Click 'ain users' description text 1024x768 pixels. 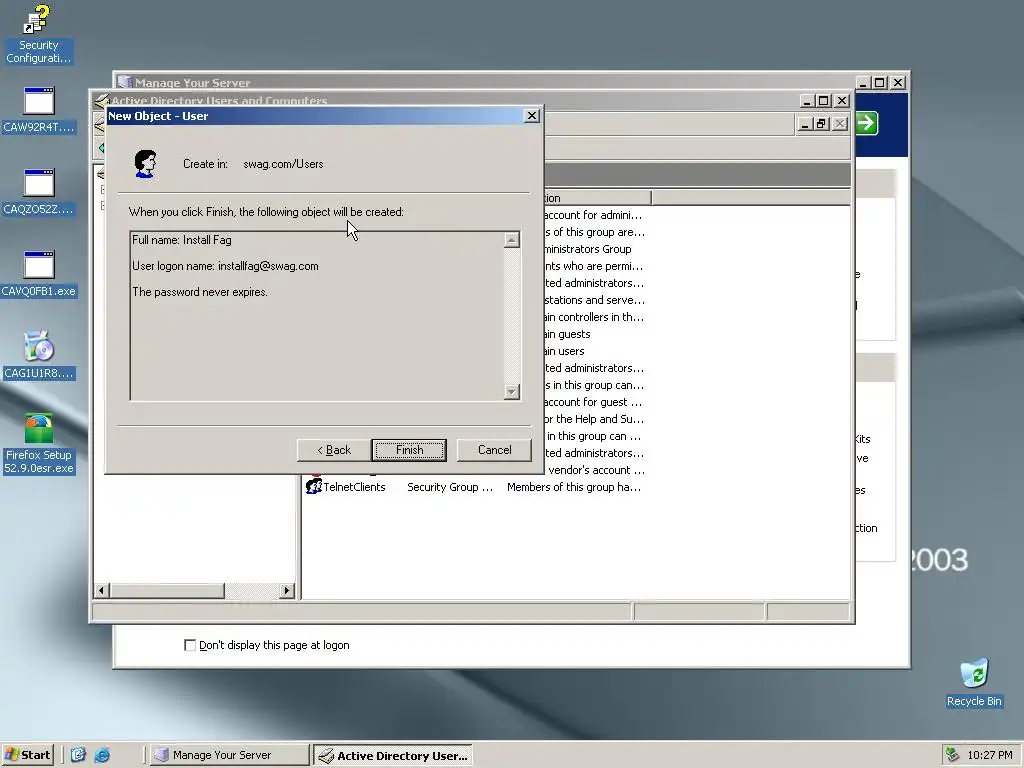tap(564, 351)
